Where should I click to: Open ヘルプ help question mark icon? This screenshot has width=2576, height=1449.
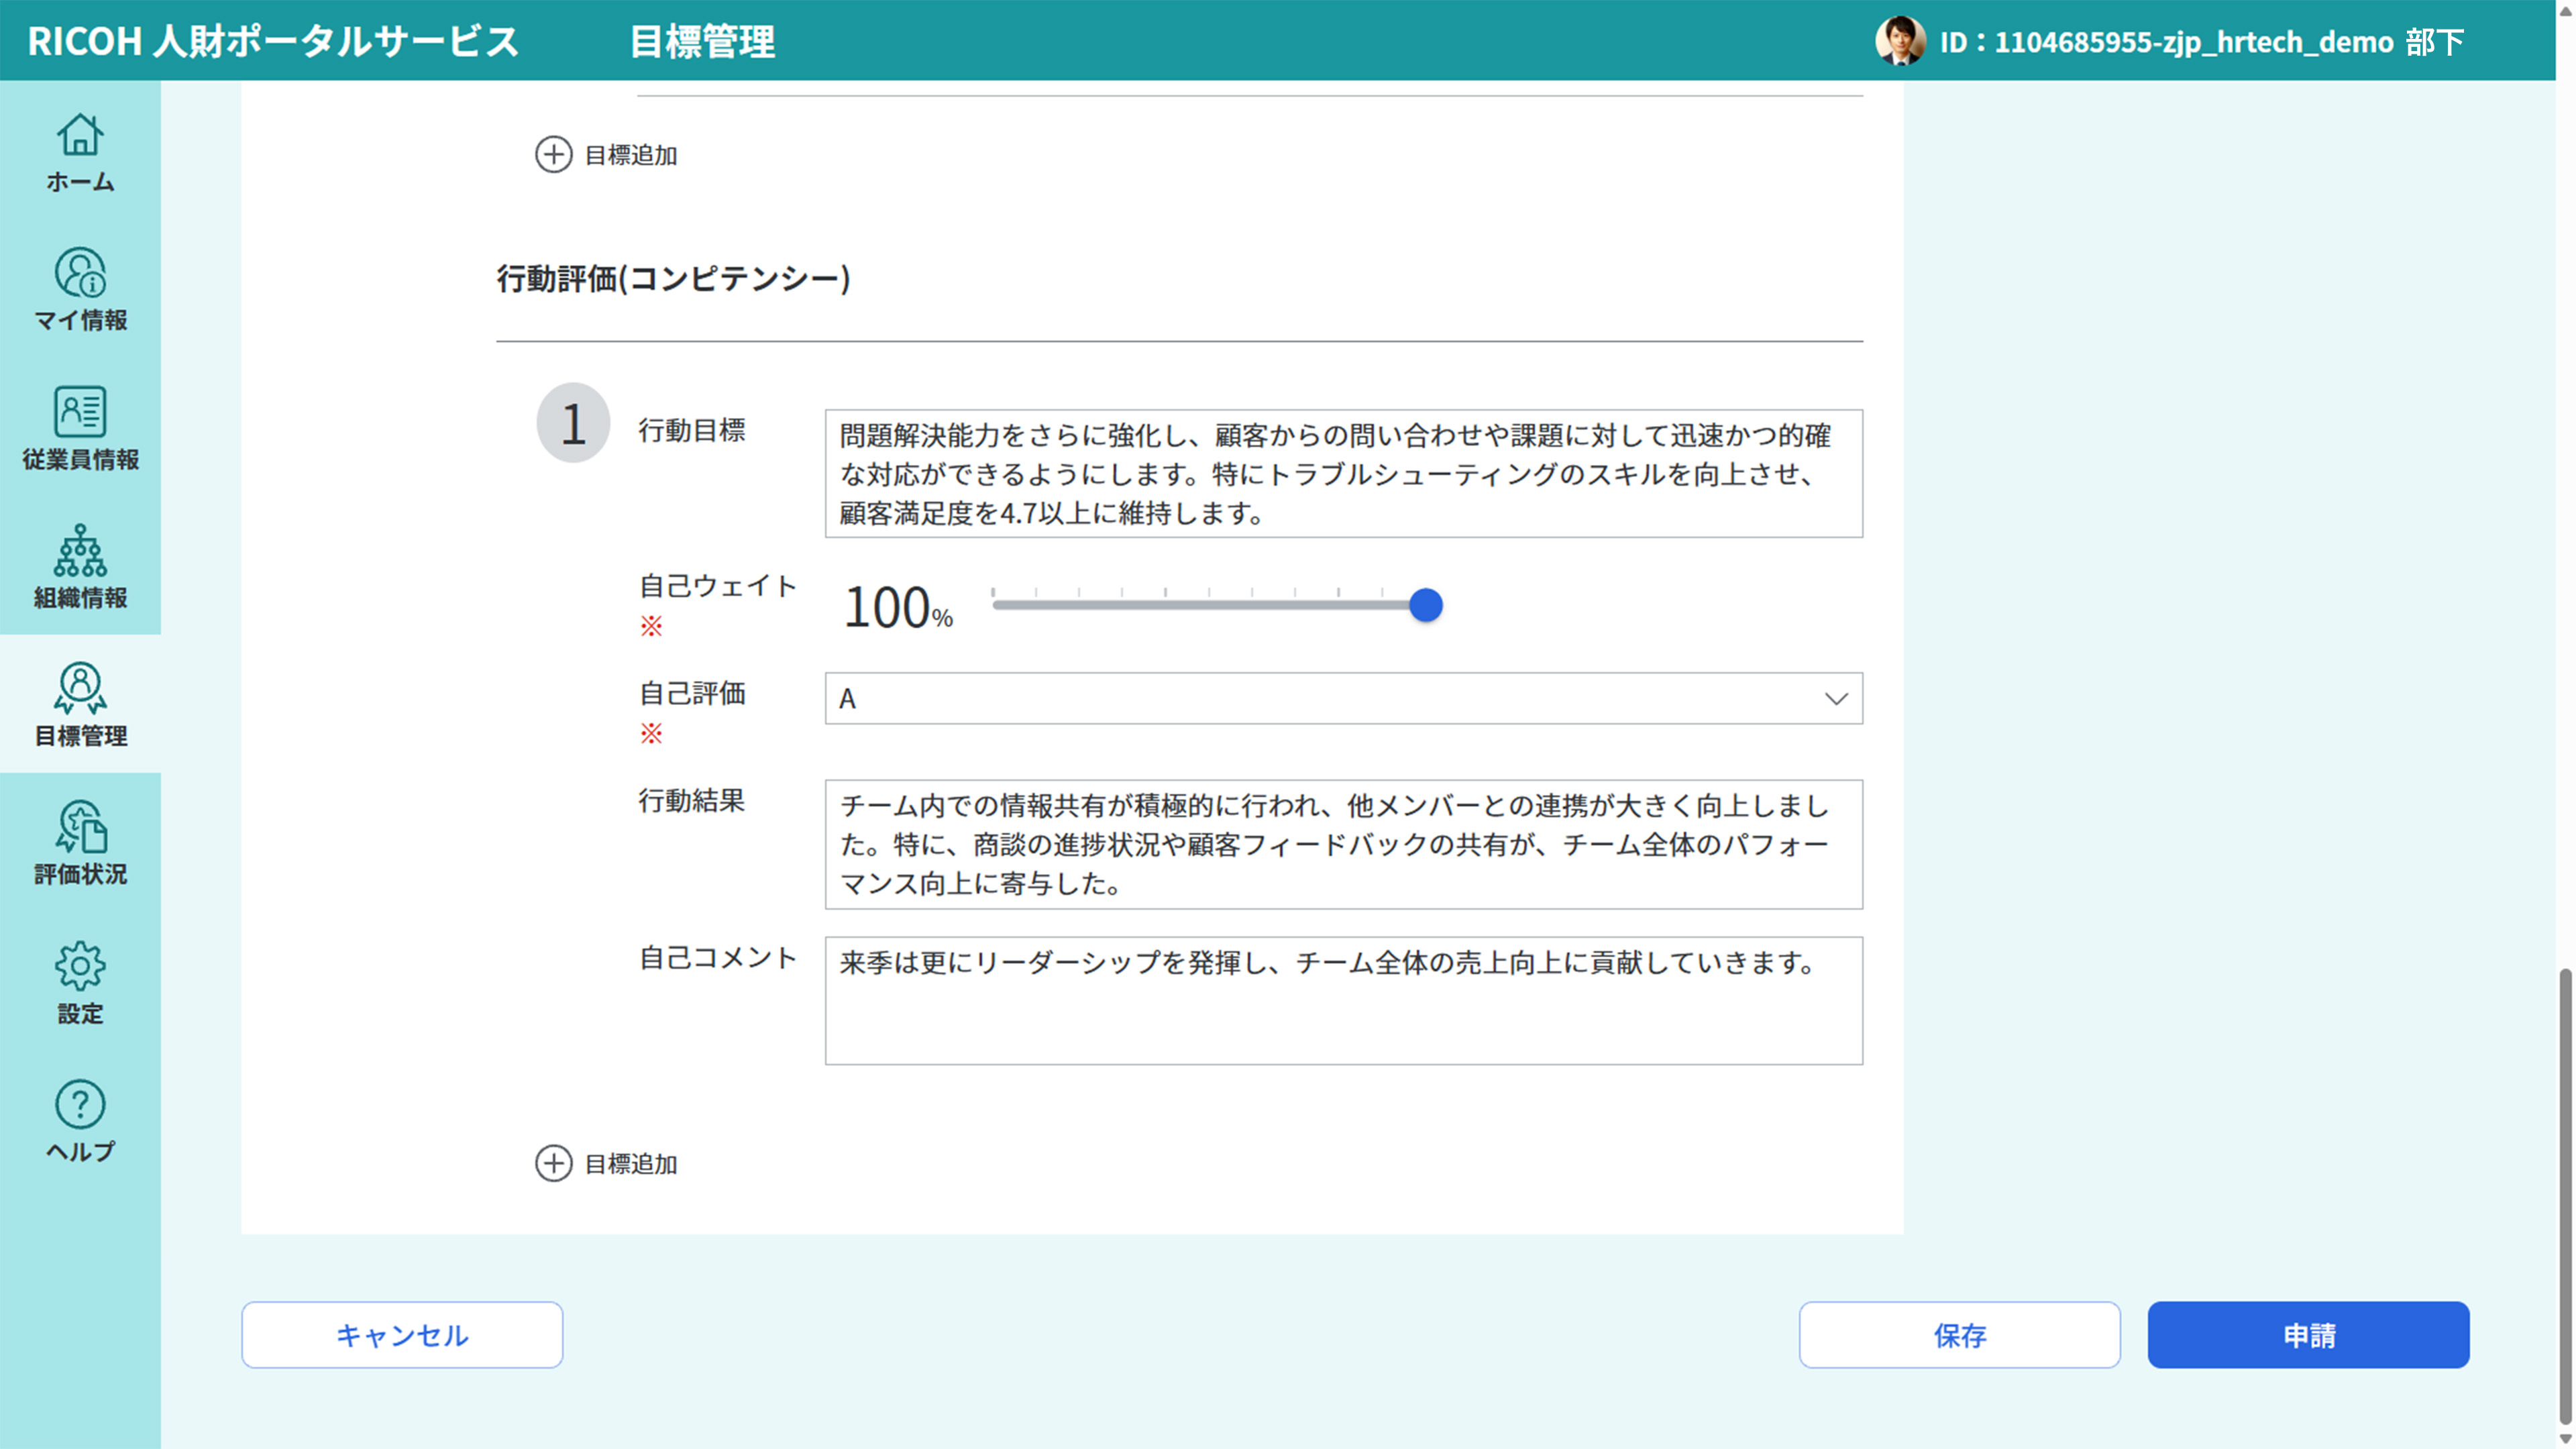click(x=80, y=1104)
